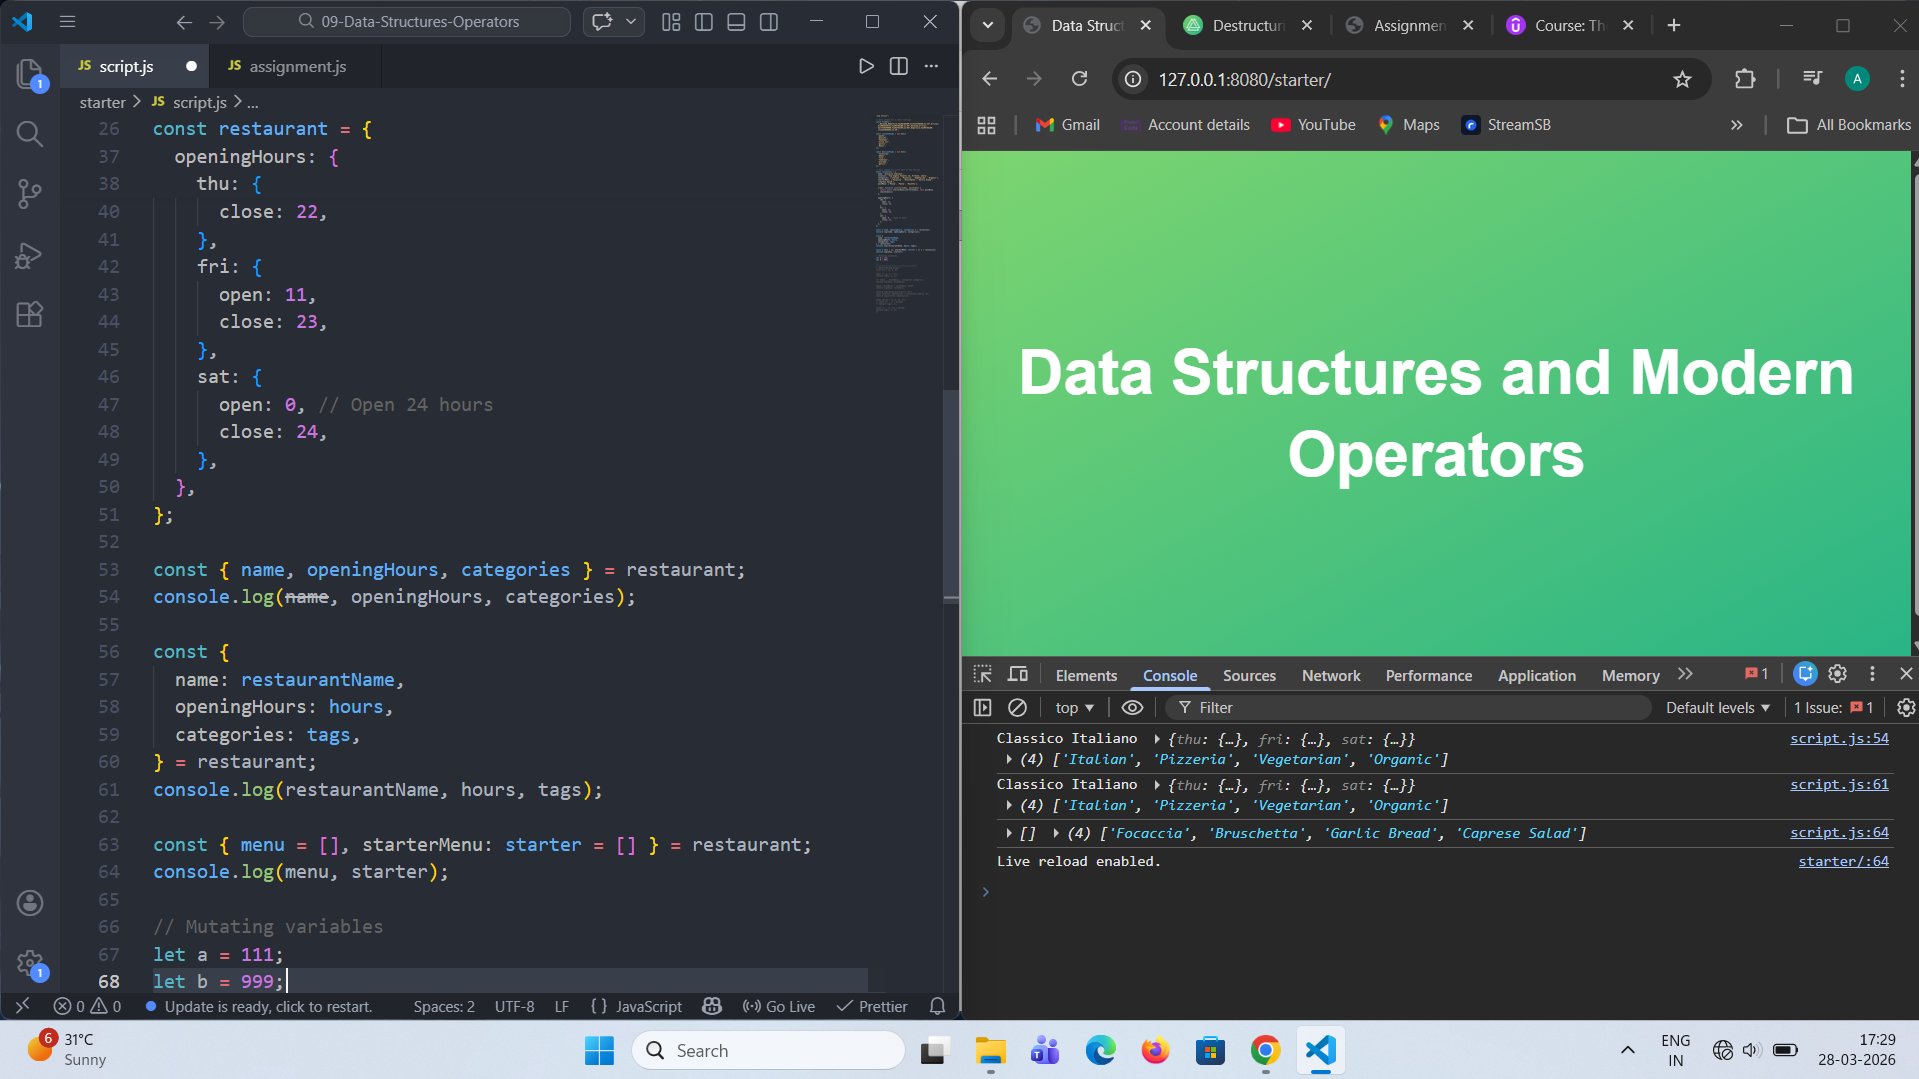The image size is (1919, 1079).
Task: Toggle the VS Code primary sidebar
Action: [x=704, y=22]
